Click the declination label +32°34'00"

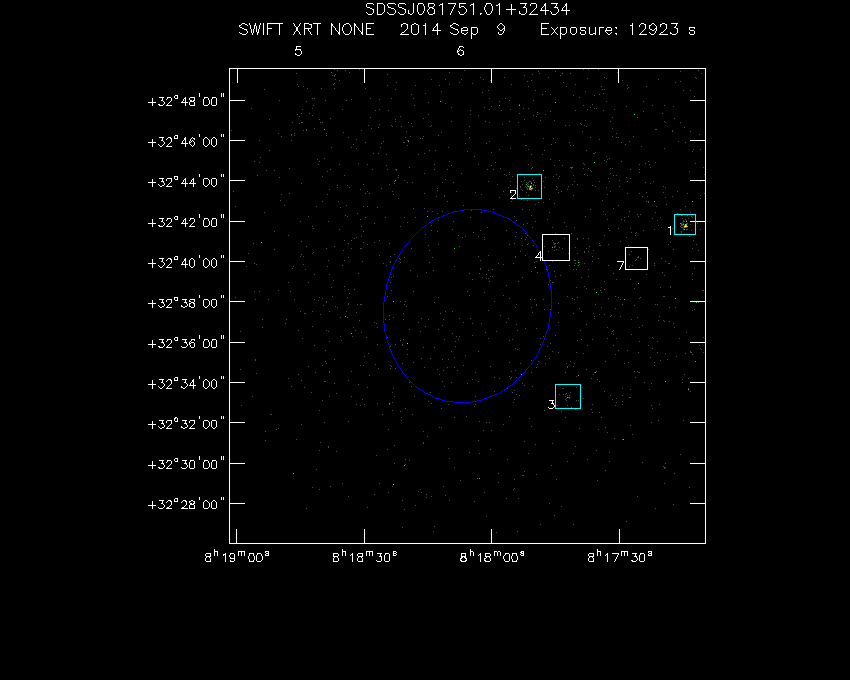[186, 383]
